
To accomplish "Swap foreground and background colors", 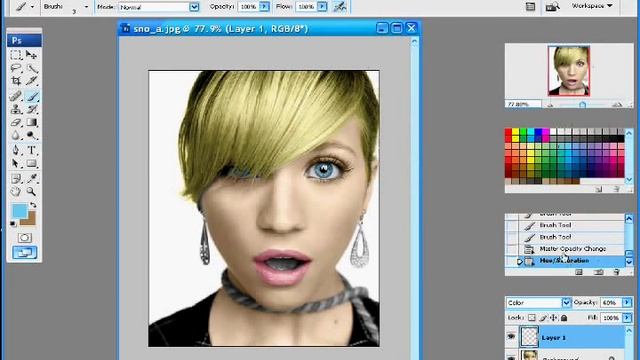I will tap(33, 205).
